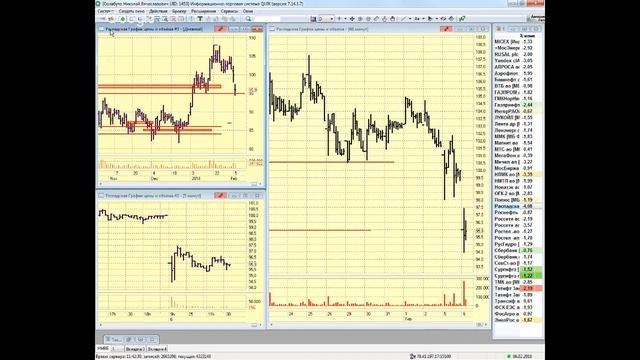This screenshot has width=640, height=360.
Task: Open the Расширения menu
Action: [203, 11]
